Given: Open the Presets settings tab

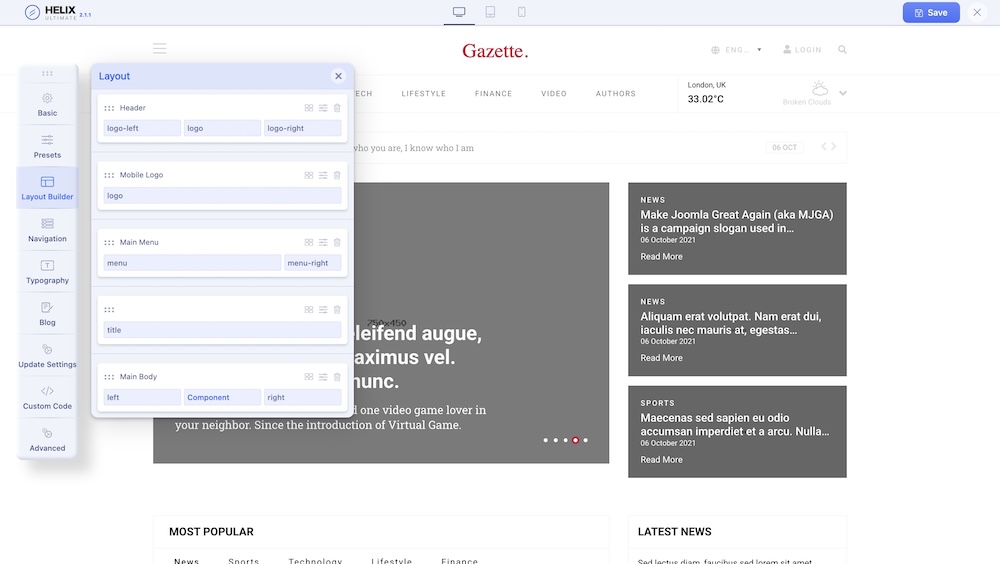Looking at the screenshot, I should point(47,146).
